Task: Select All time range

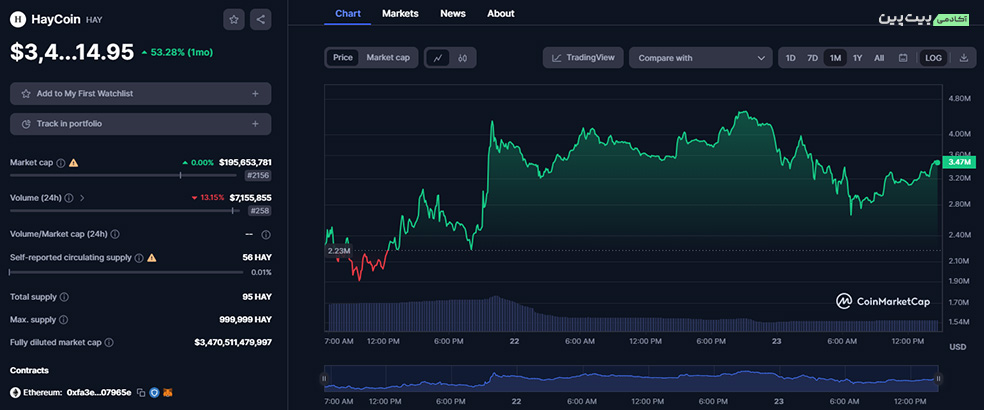Action: tap(879, 58)
